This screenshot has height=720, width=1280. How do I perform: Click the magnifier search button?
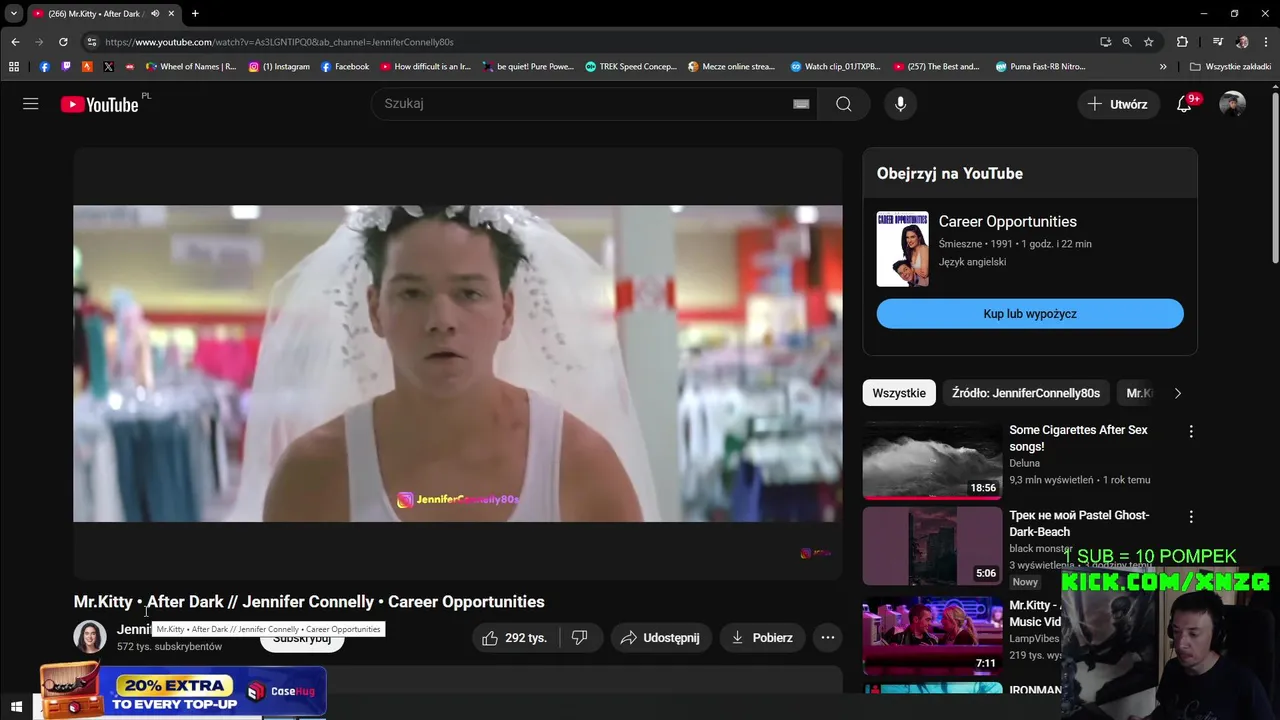point(843,104)
